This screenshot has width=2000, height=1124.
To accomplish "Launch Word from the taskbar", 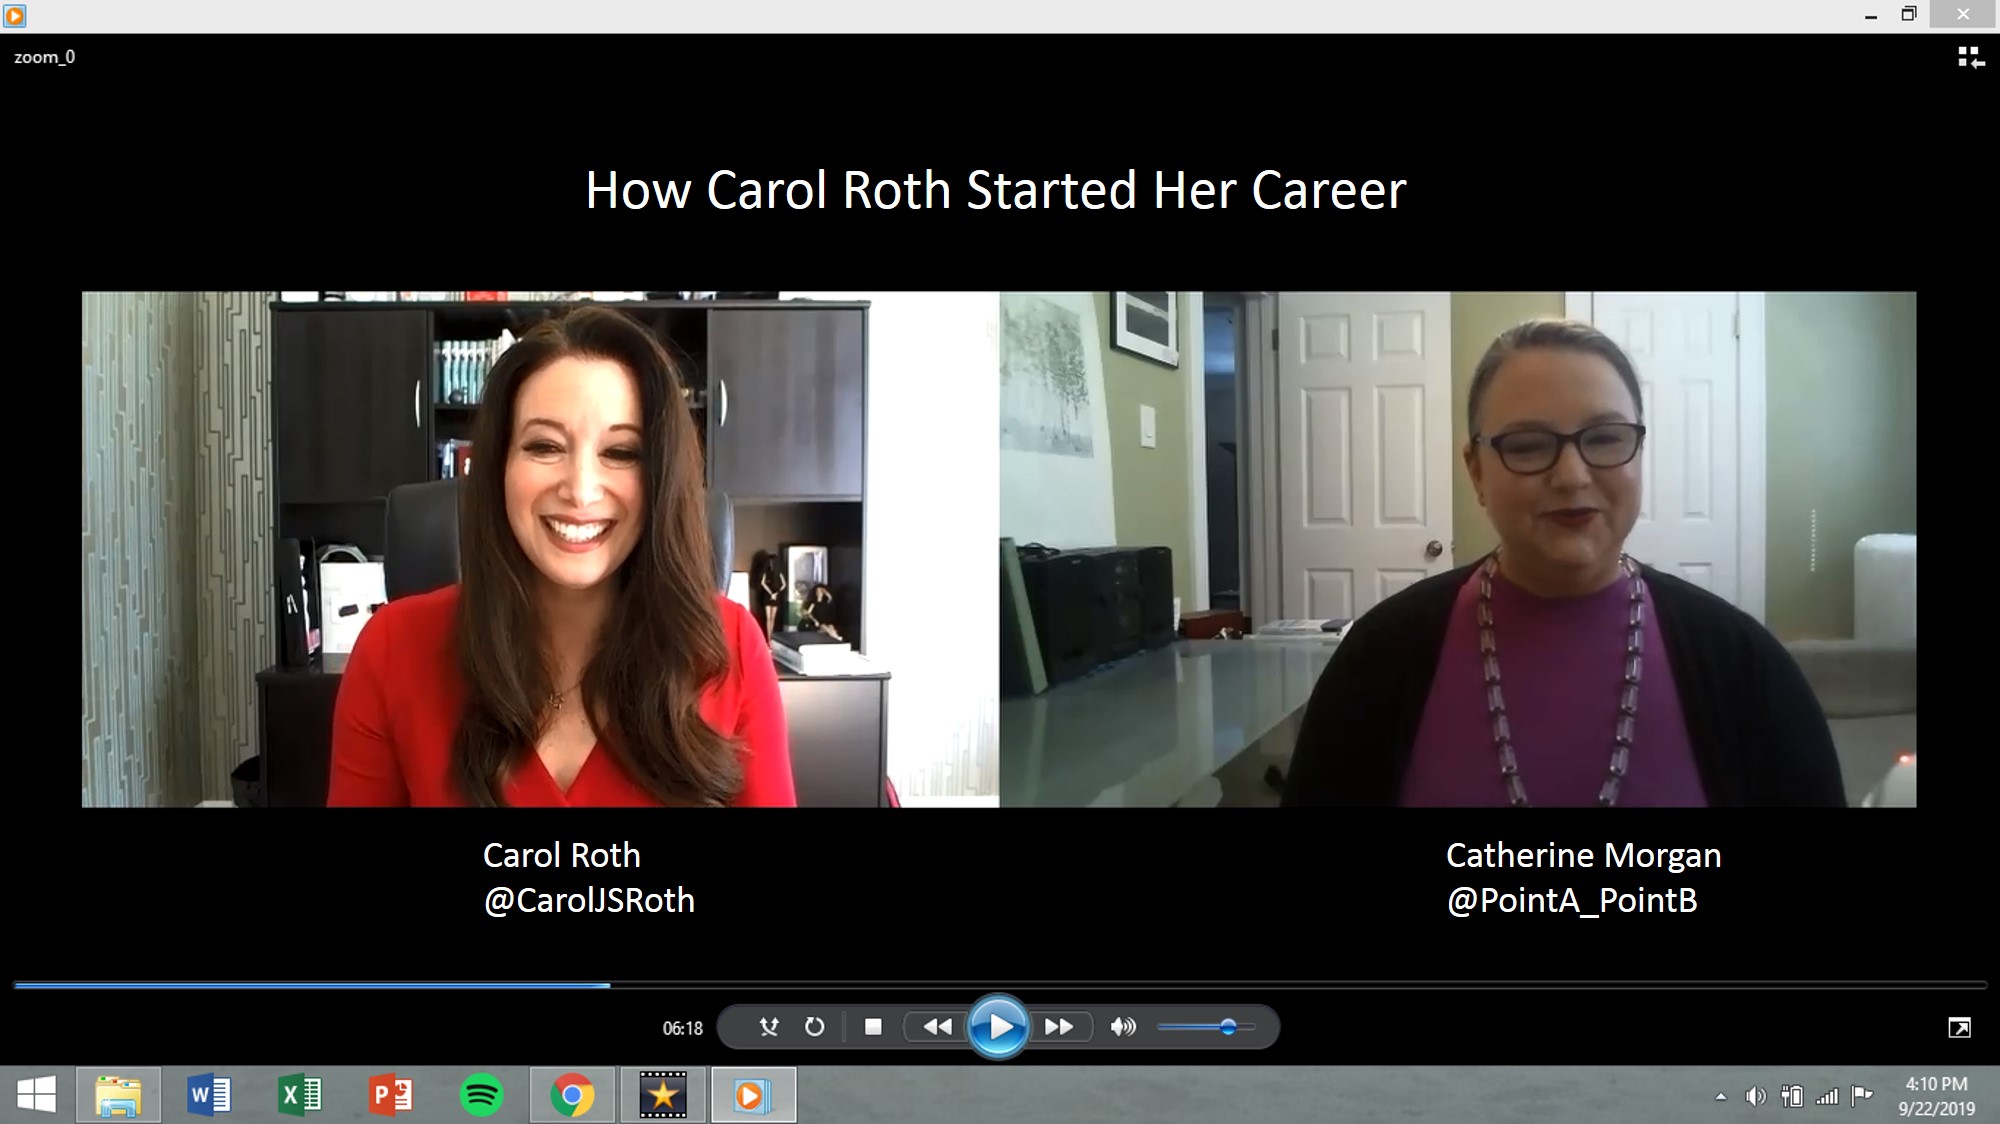I will tap(209, 1095).
